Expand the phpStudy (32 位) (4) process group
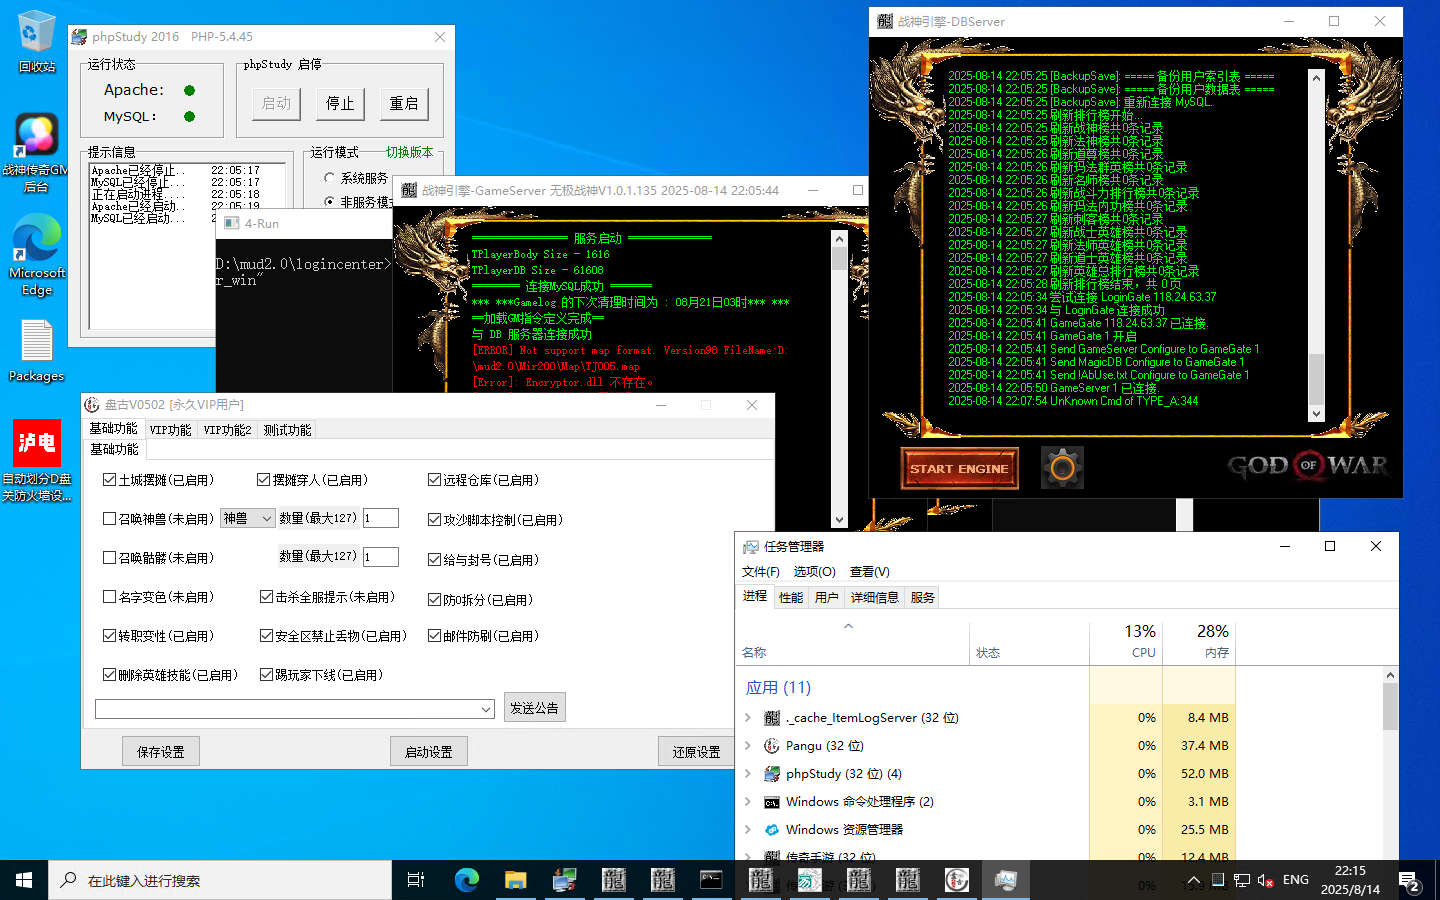 pos(748,774)
